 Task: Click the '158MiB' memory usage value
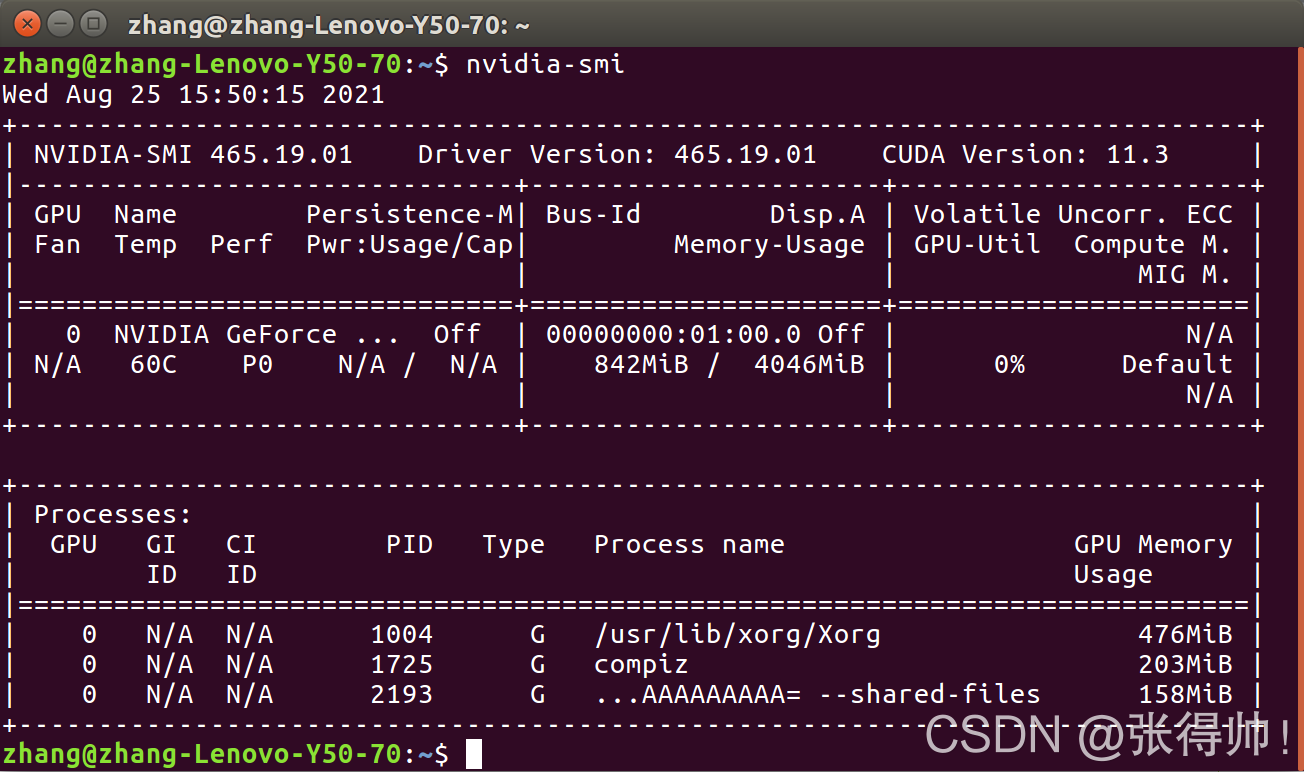pyautogui.click(x=1185, y=695)
